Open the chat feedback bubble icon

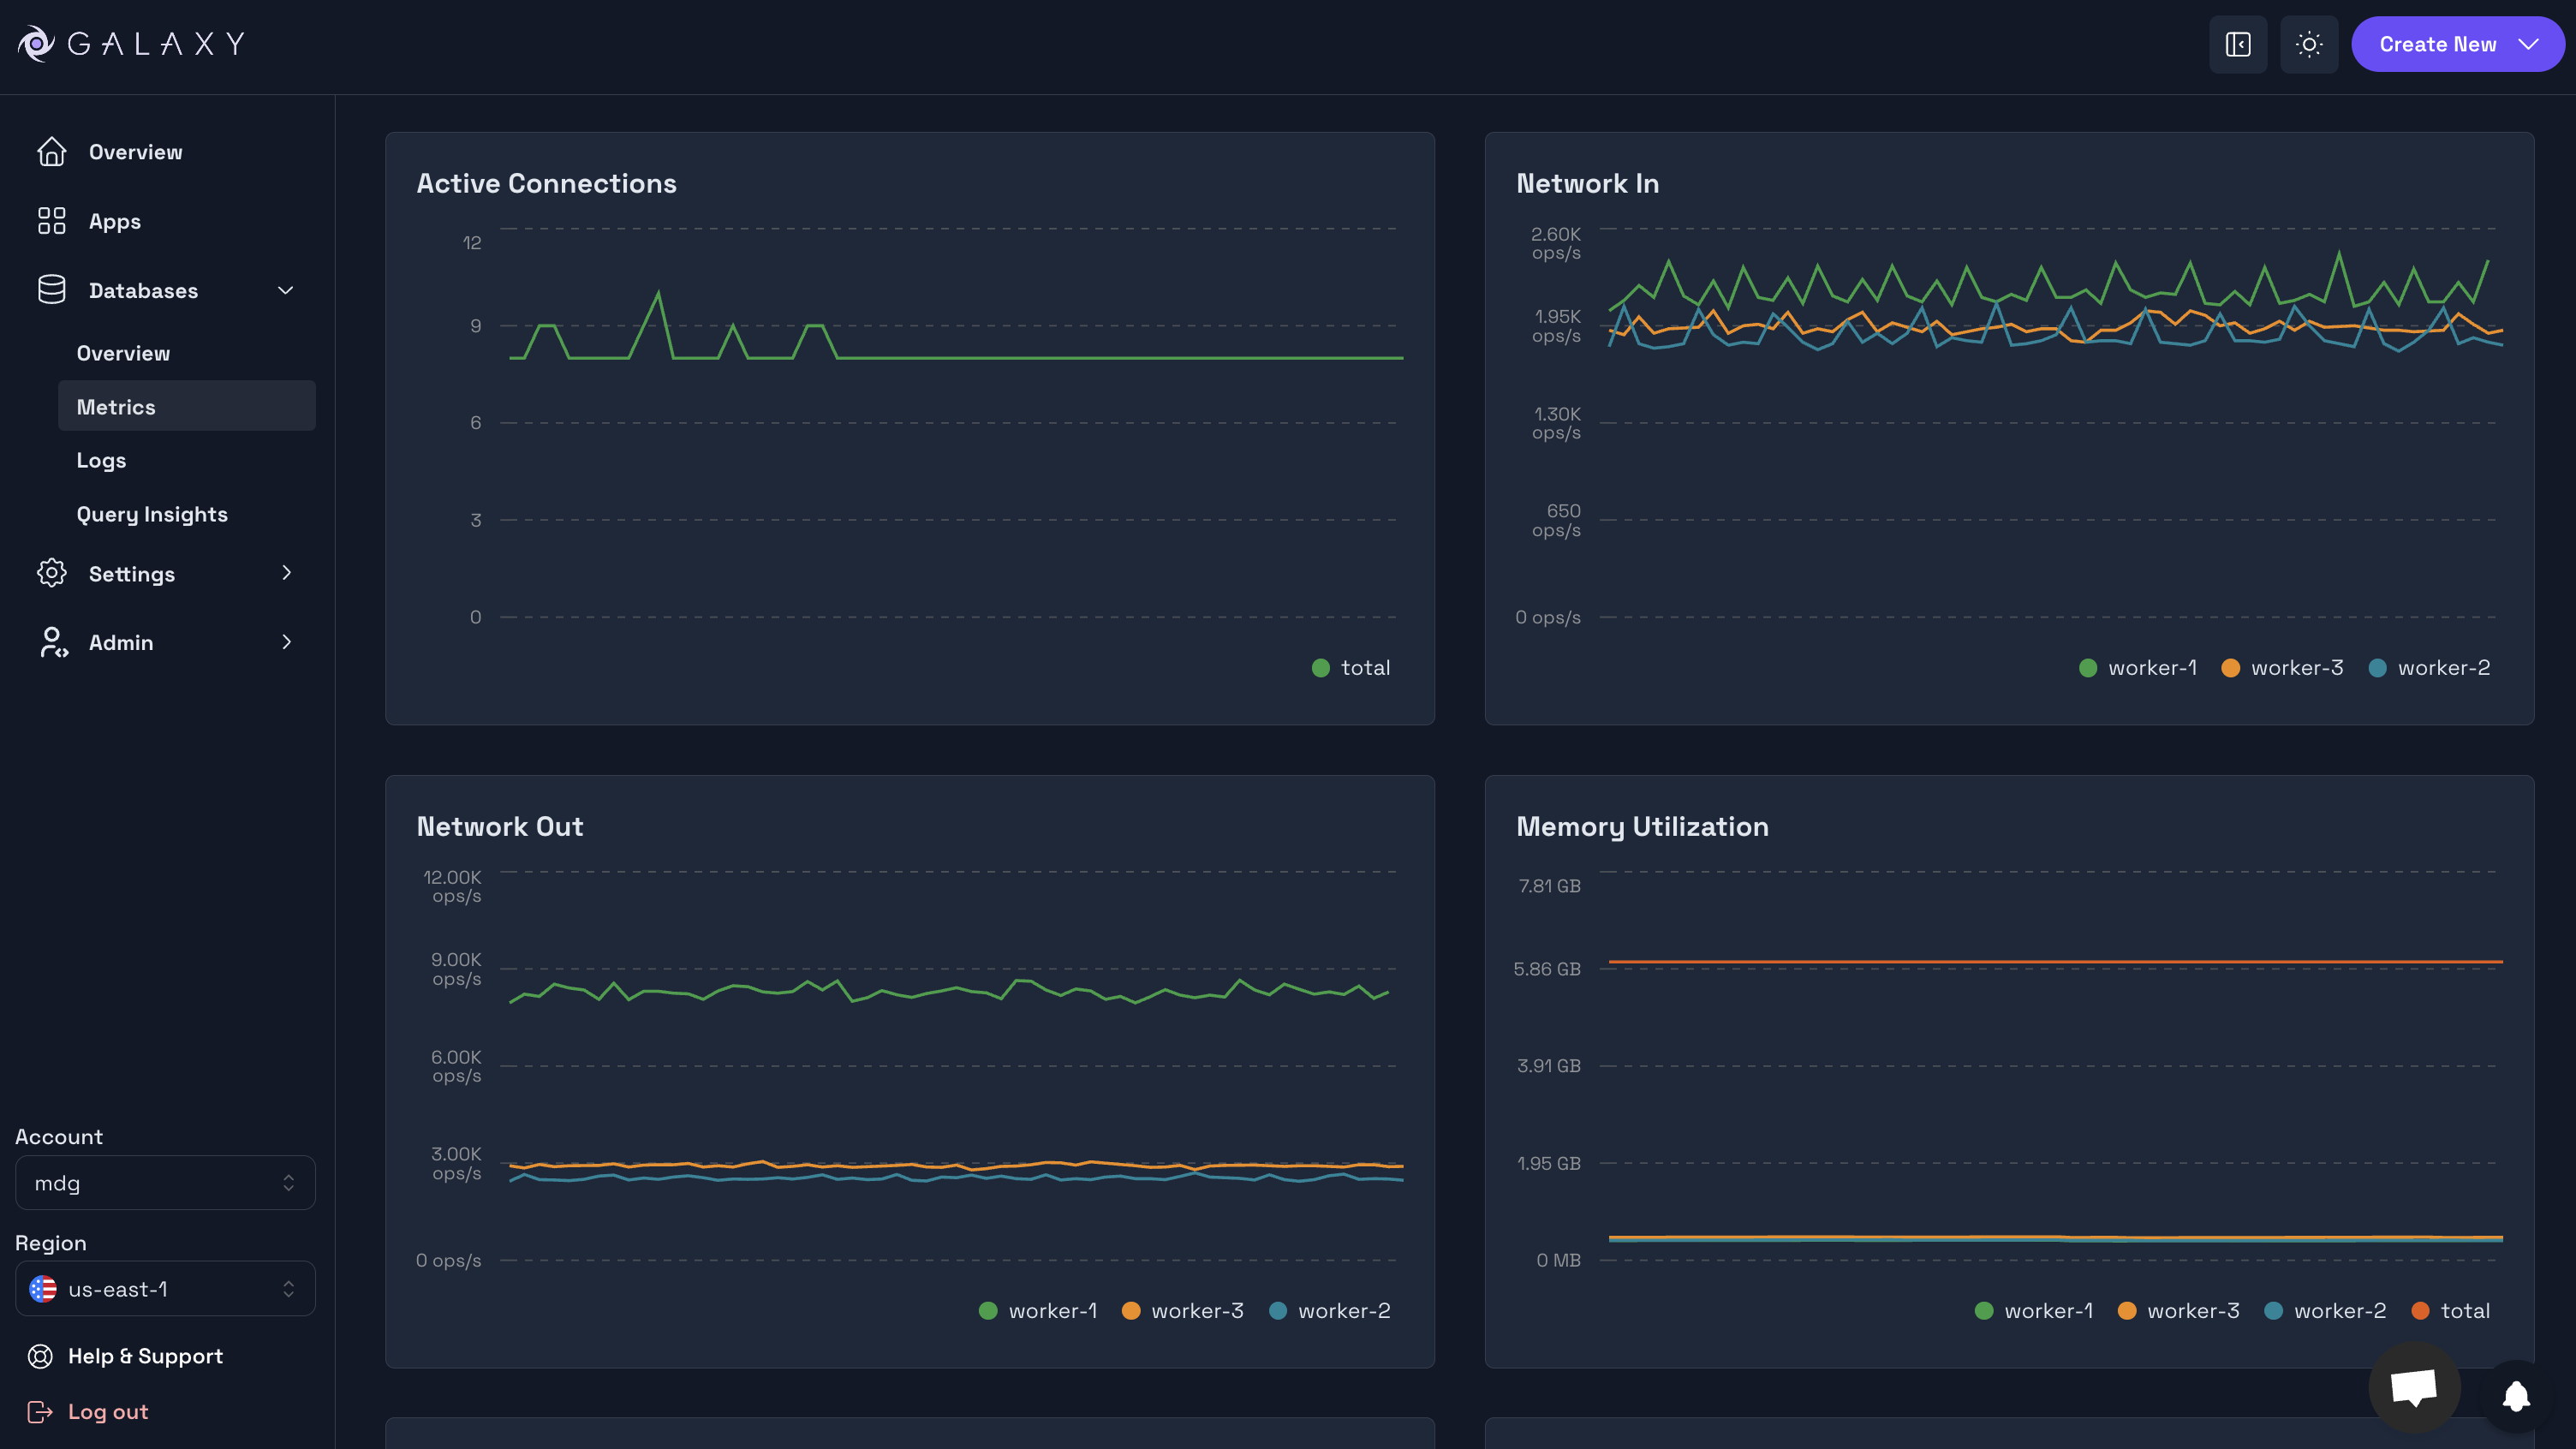[x=2413, y=1387]
